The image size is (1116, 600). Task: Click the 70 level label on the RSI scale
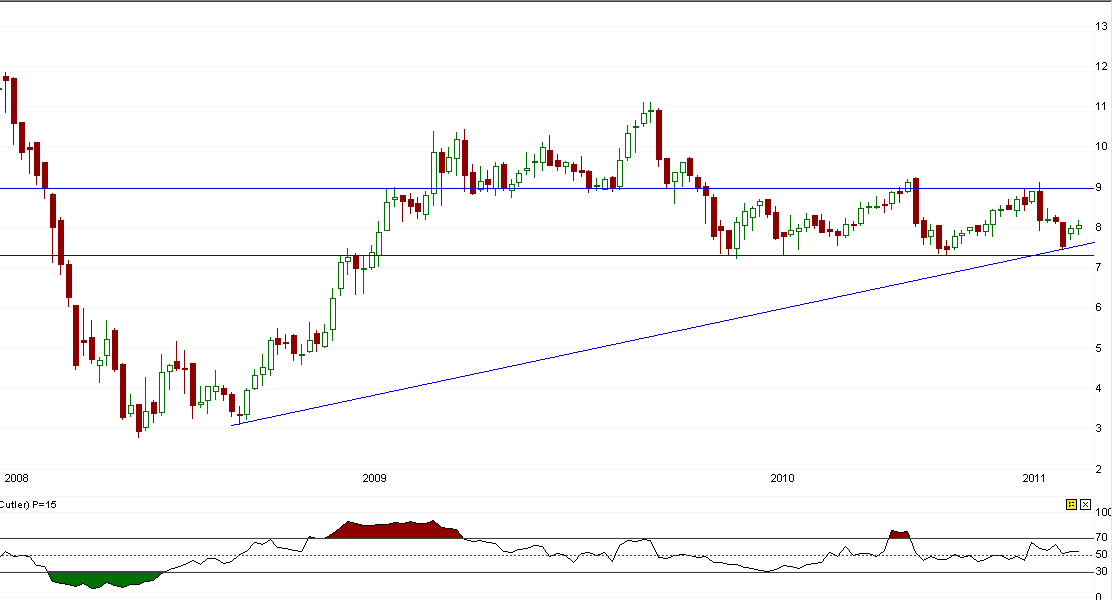1102,537
